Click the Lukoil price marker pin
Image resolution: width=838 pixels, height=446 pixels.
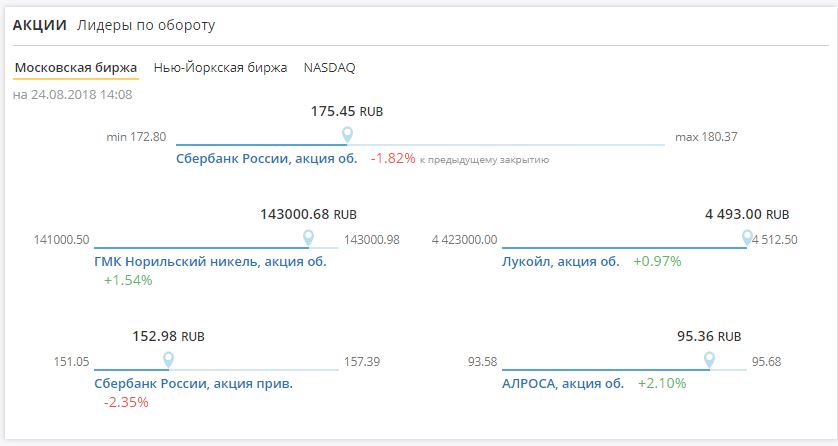[747, 238]
